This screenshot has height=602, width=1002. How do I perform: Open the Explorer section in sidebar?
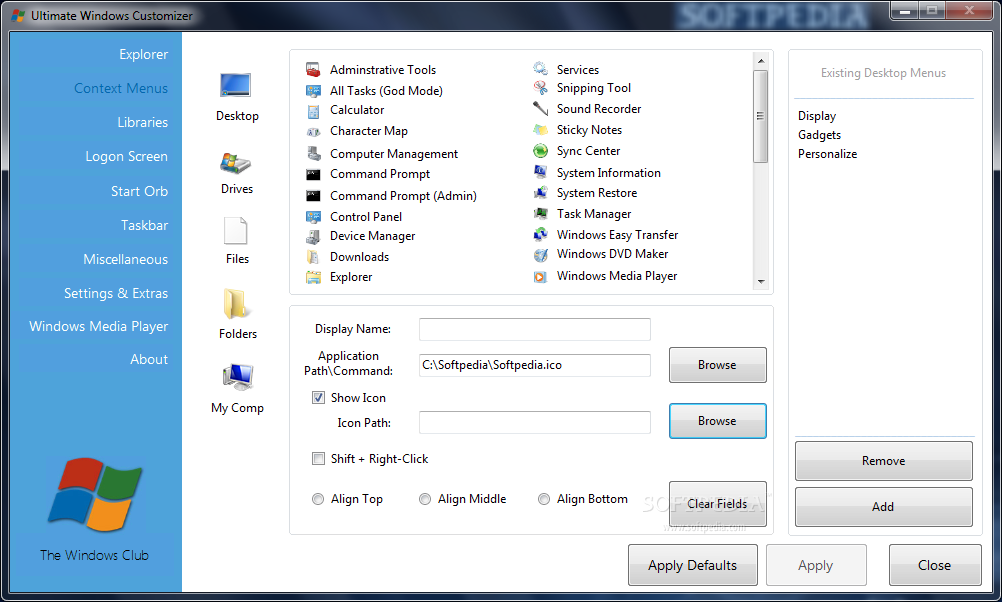pyautogui.click(x=143, y=54)
